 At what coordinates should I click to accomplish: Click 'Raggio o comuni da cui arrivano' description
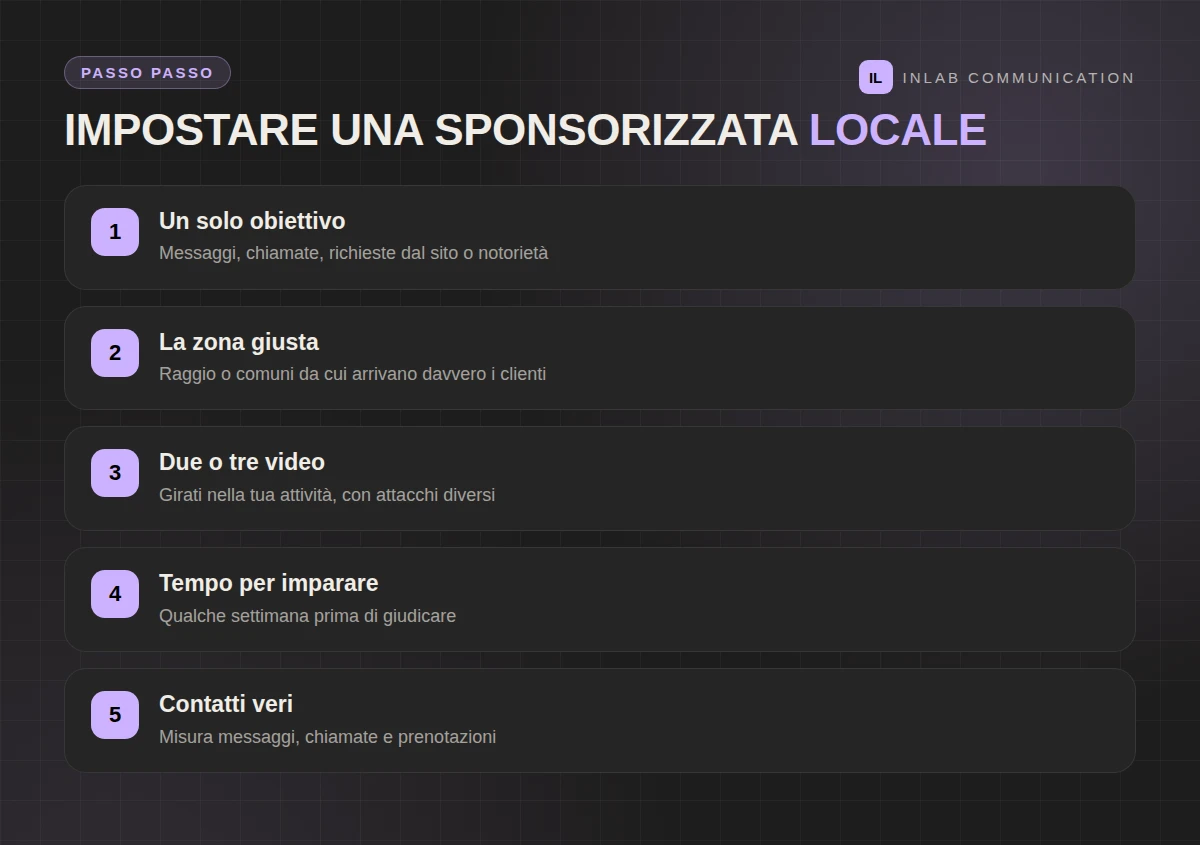pyautogui.click(x=353, y=374)
